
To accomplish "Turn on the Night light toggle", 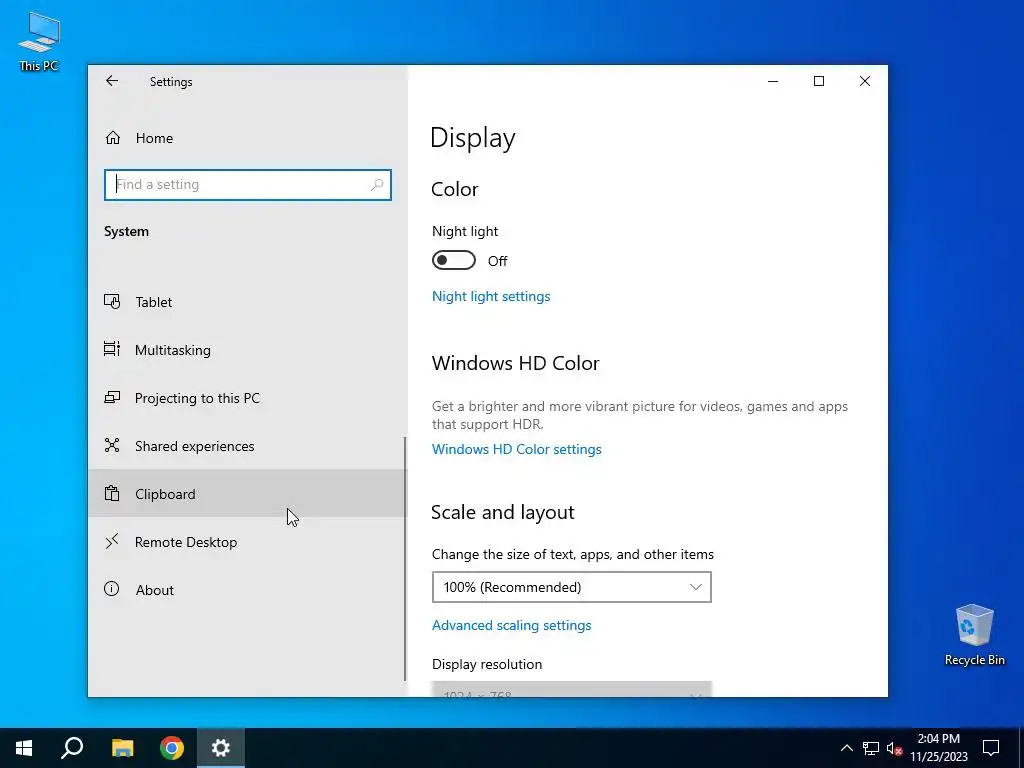I will 454,261.
